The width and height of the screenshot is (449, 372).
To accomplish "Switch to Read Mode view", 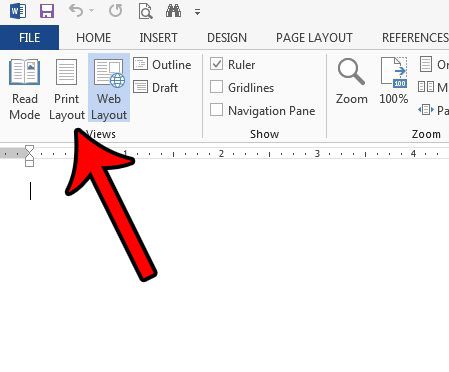I will coord(25,89).
